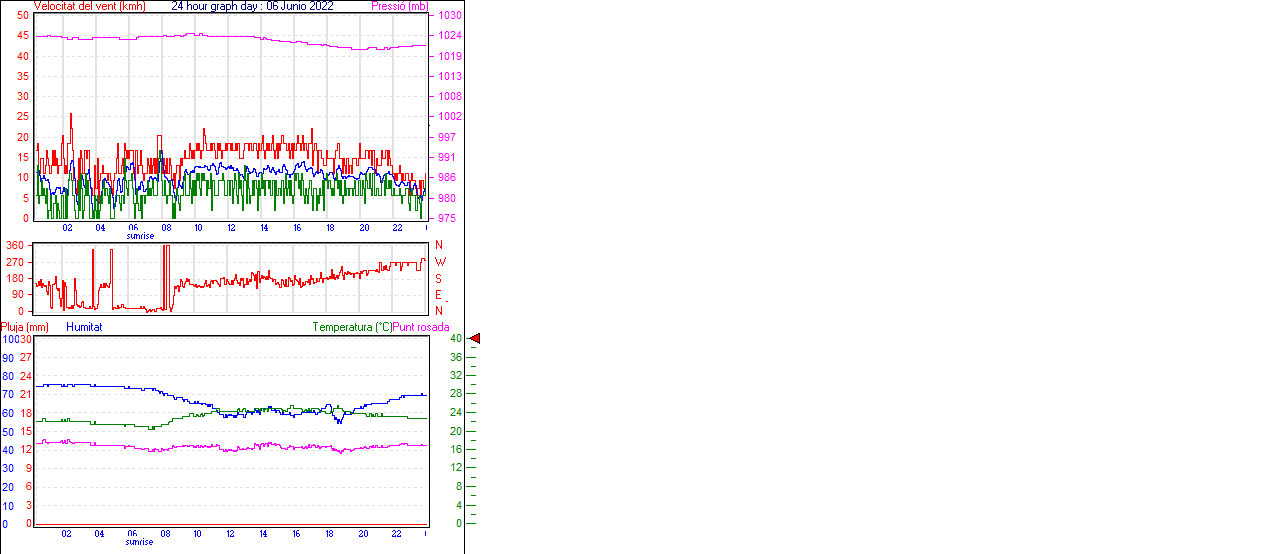Click the 975 pressure axis value

[x=447, y=218]
